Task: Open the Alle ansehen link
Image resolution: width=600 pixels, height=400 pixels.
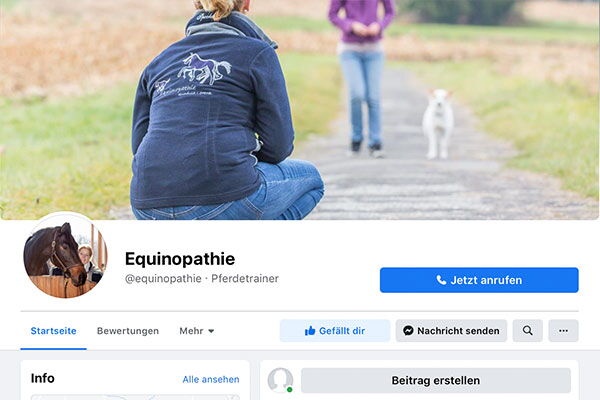Action: tap(211, 379)
